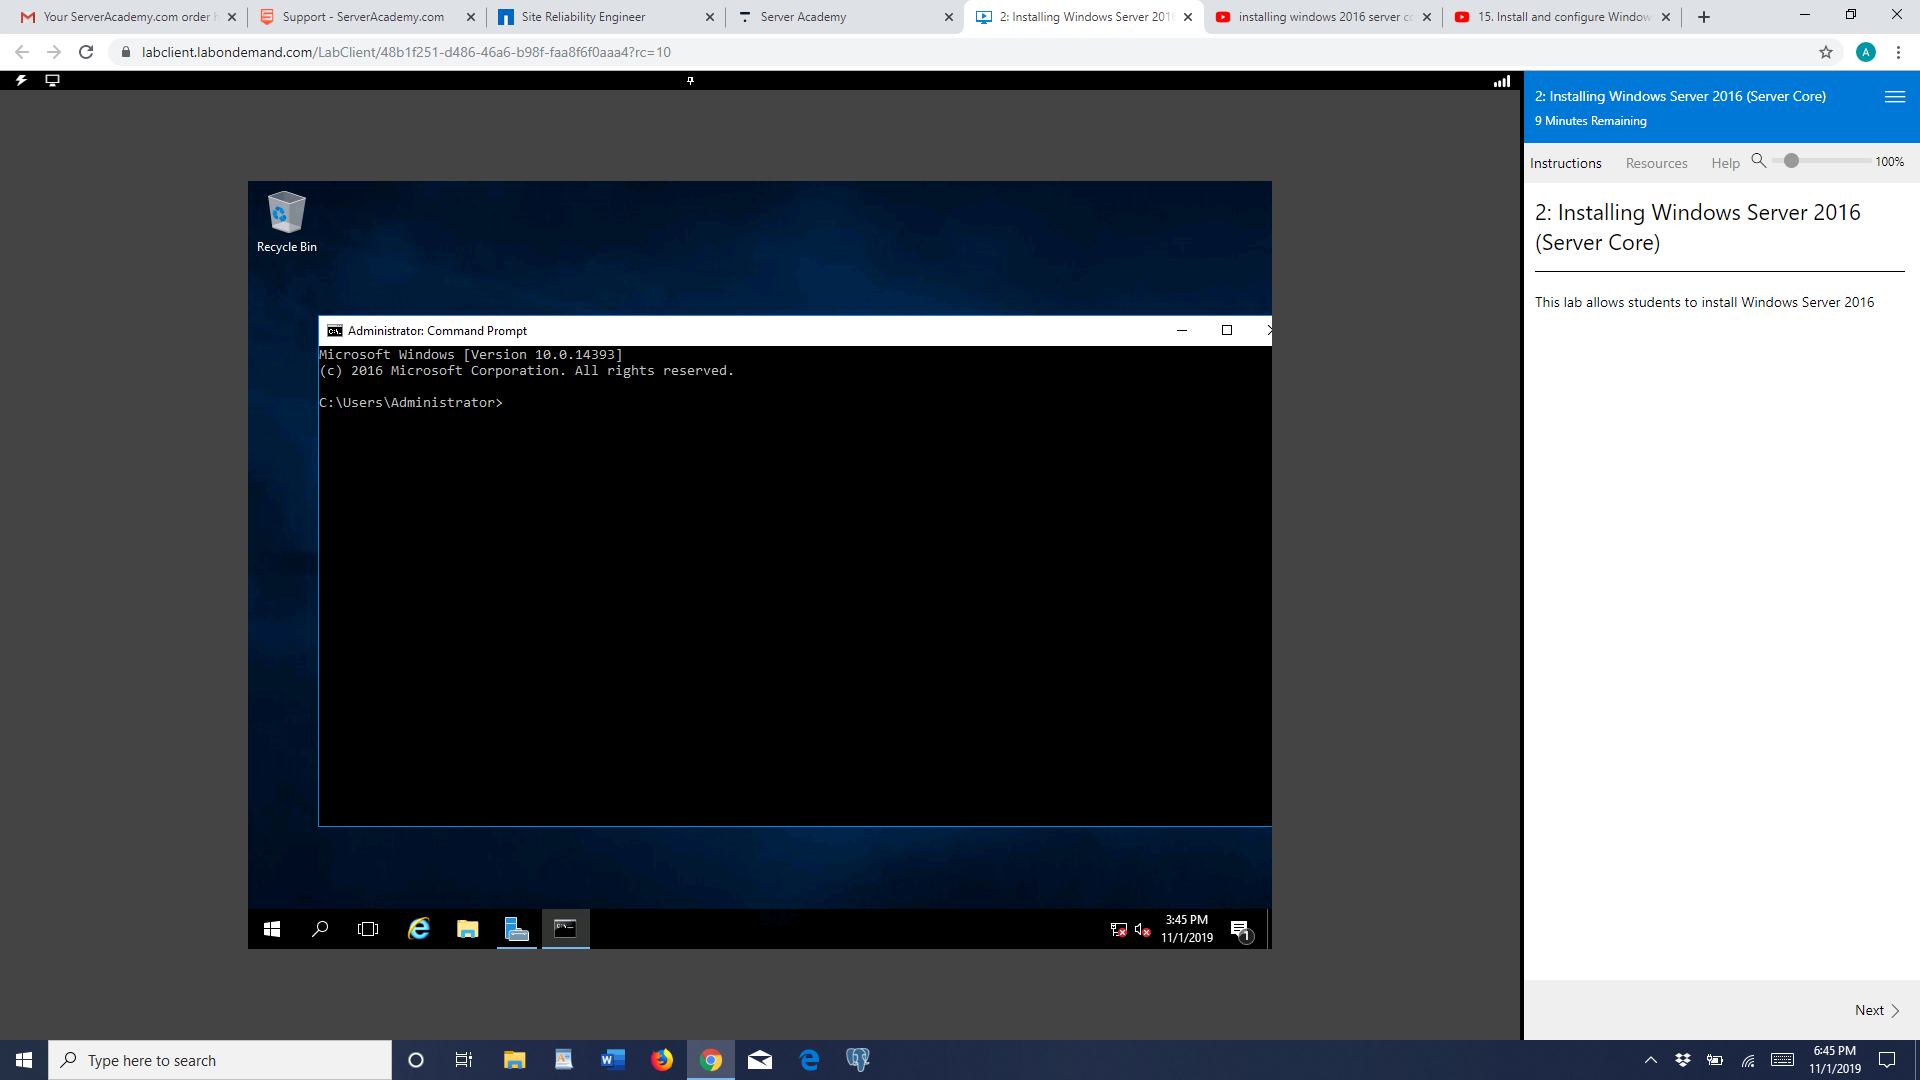The image size is (1920, 1080).
Task: Adjust the instructions zoom slider
Action: pos(1791,161)
